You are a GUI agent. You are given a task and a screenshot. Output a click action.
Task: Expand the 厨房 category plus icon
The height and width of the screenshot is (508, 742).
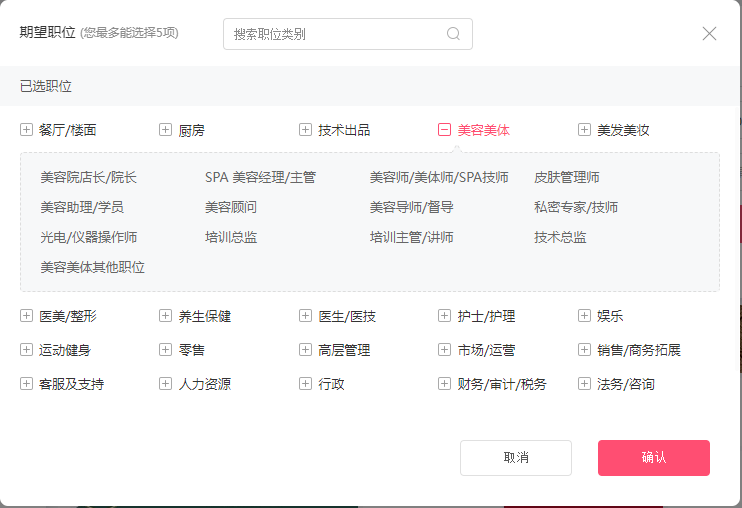point(166,130)
